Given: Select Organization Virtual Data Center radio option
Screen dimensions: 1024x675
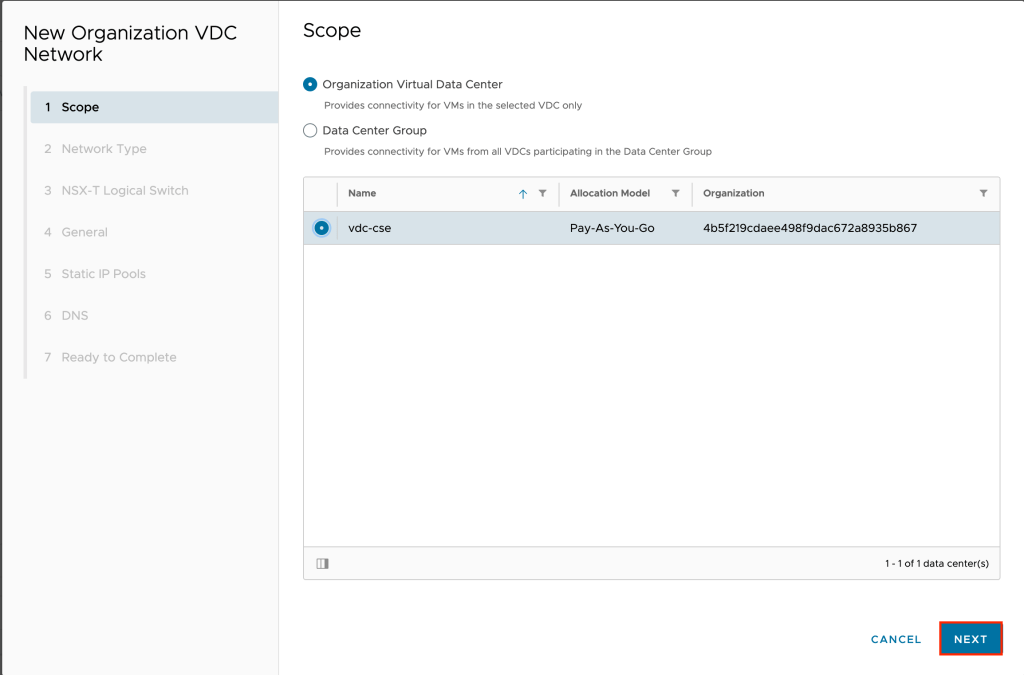Looking at the screenshot, I should tap(310, 85).
